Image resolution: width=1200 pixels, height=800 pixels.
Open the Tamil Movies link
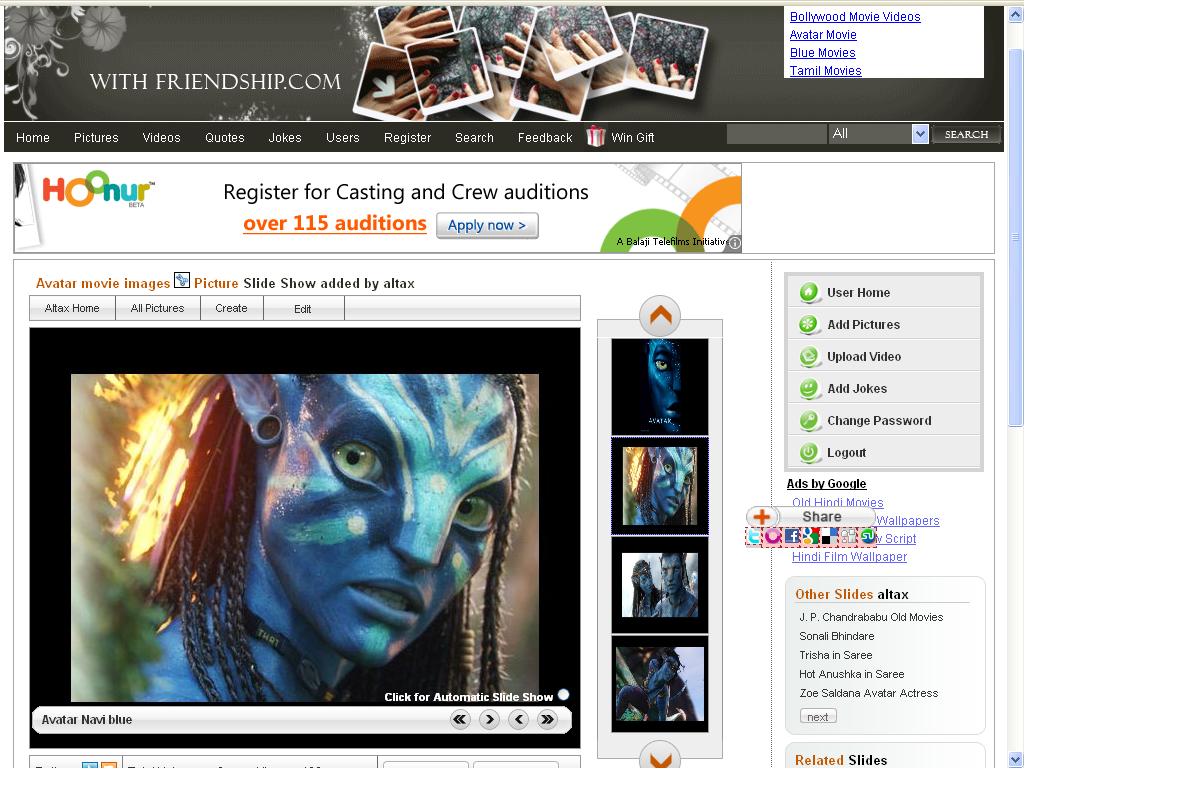pyautogui.click(x=826, y=71)
